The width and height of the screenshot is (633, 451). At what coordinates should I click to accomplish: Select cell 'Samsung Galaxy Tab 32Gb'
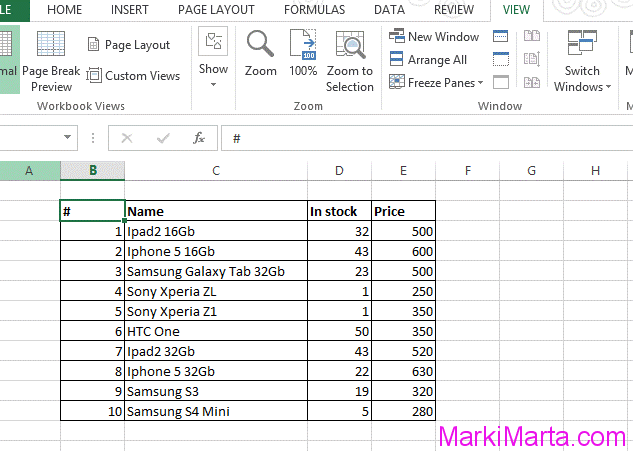click(x=216, y=271)
